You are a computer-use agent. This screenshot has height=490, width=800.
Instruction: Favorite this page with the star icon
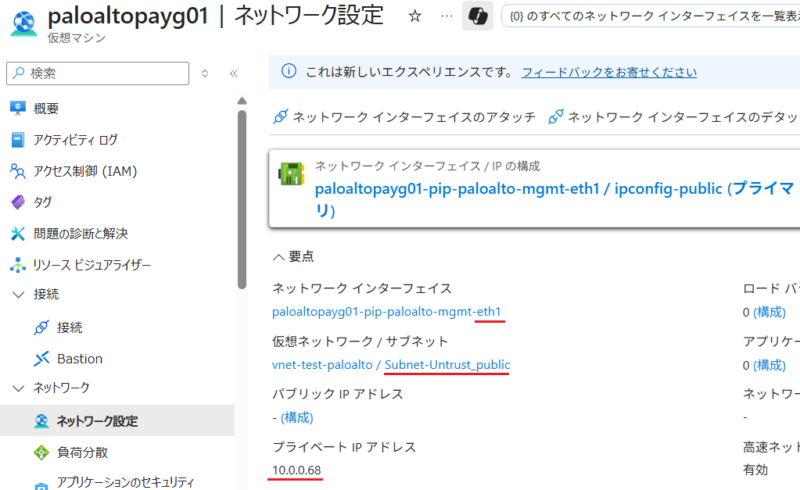coord(415,16)
